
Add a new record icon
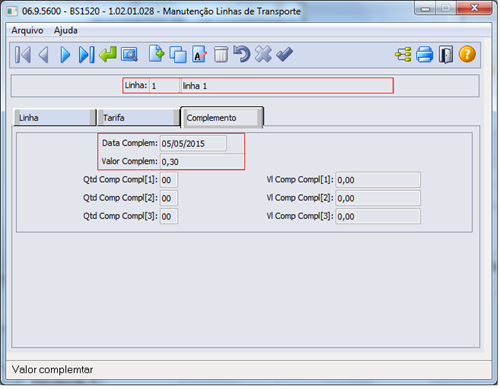pyautogui.click(x=157, y=53)
